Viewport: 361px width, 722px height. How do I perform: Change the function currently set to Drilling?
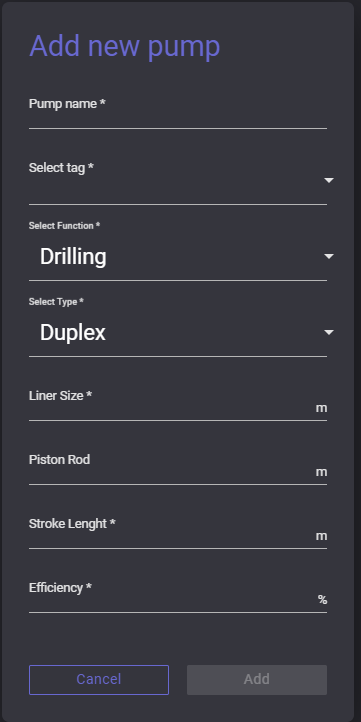pos(178,256)
